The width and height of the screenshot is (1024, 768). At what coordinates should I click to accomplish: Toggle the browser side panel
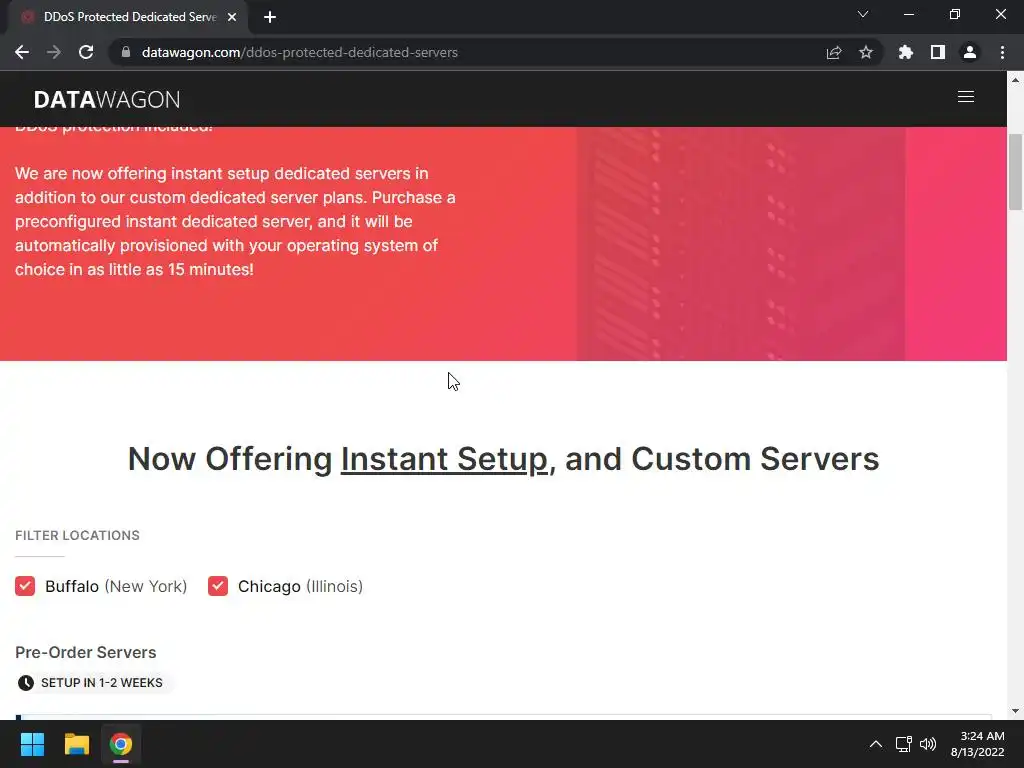pyautogui.click(x=938, y=52)
